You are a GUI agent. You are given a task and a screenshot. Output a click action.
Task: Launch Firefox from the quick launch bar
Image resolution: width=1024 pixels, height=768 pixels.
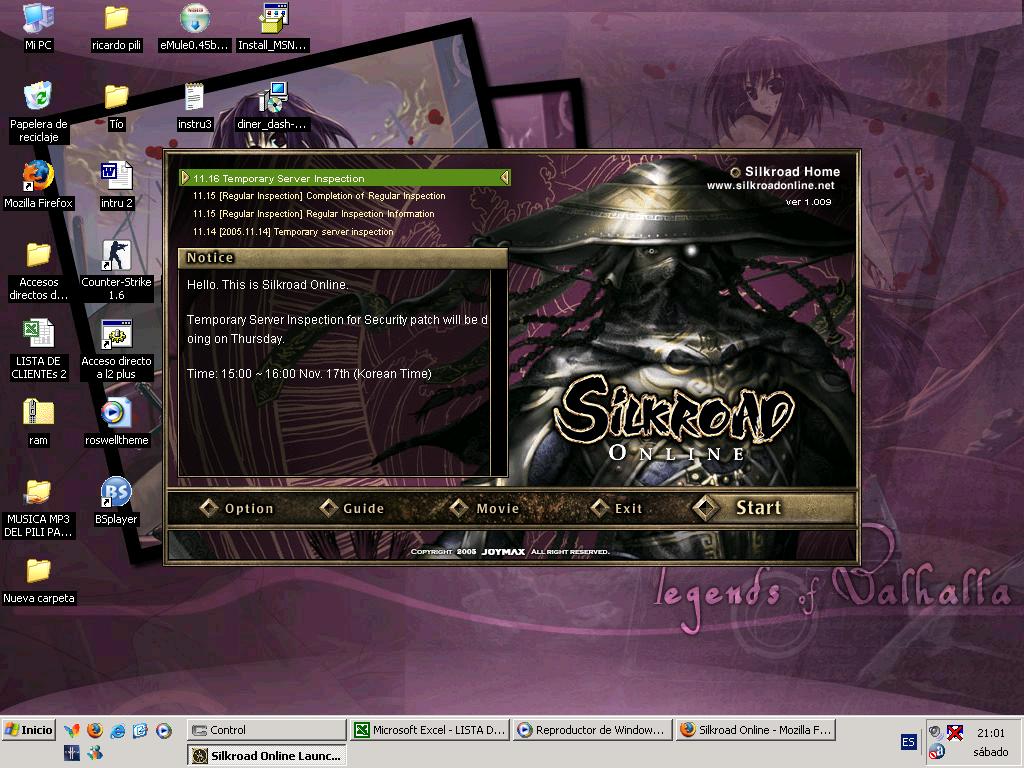(95, 730)
